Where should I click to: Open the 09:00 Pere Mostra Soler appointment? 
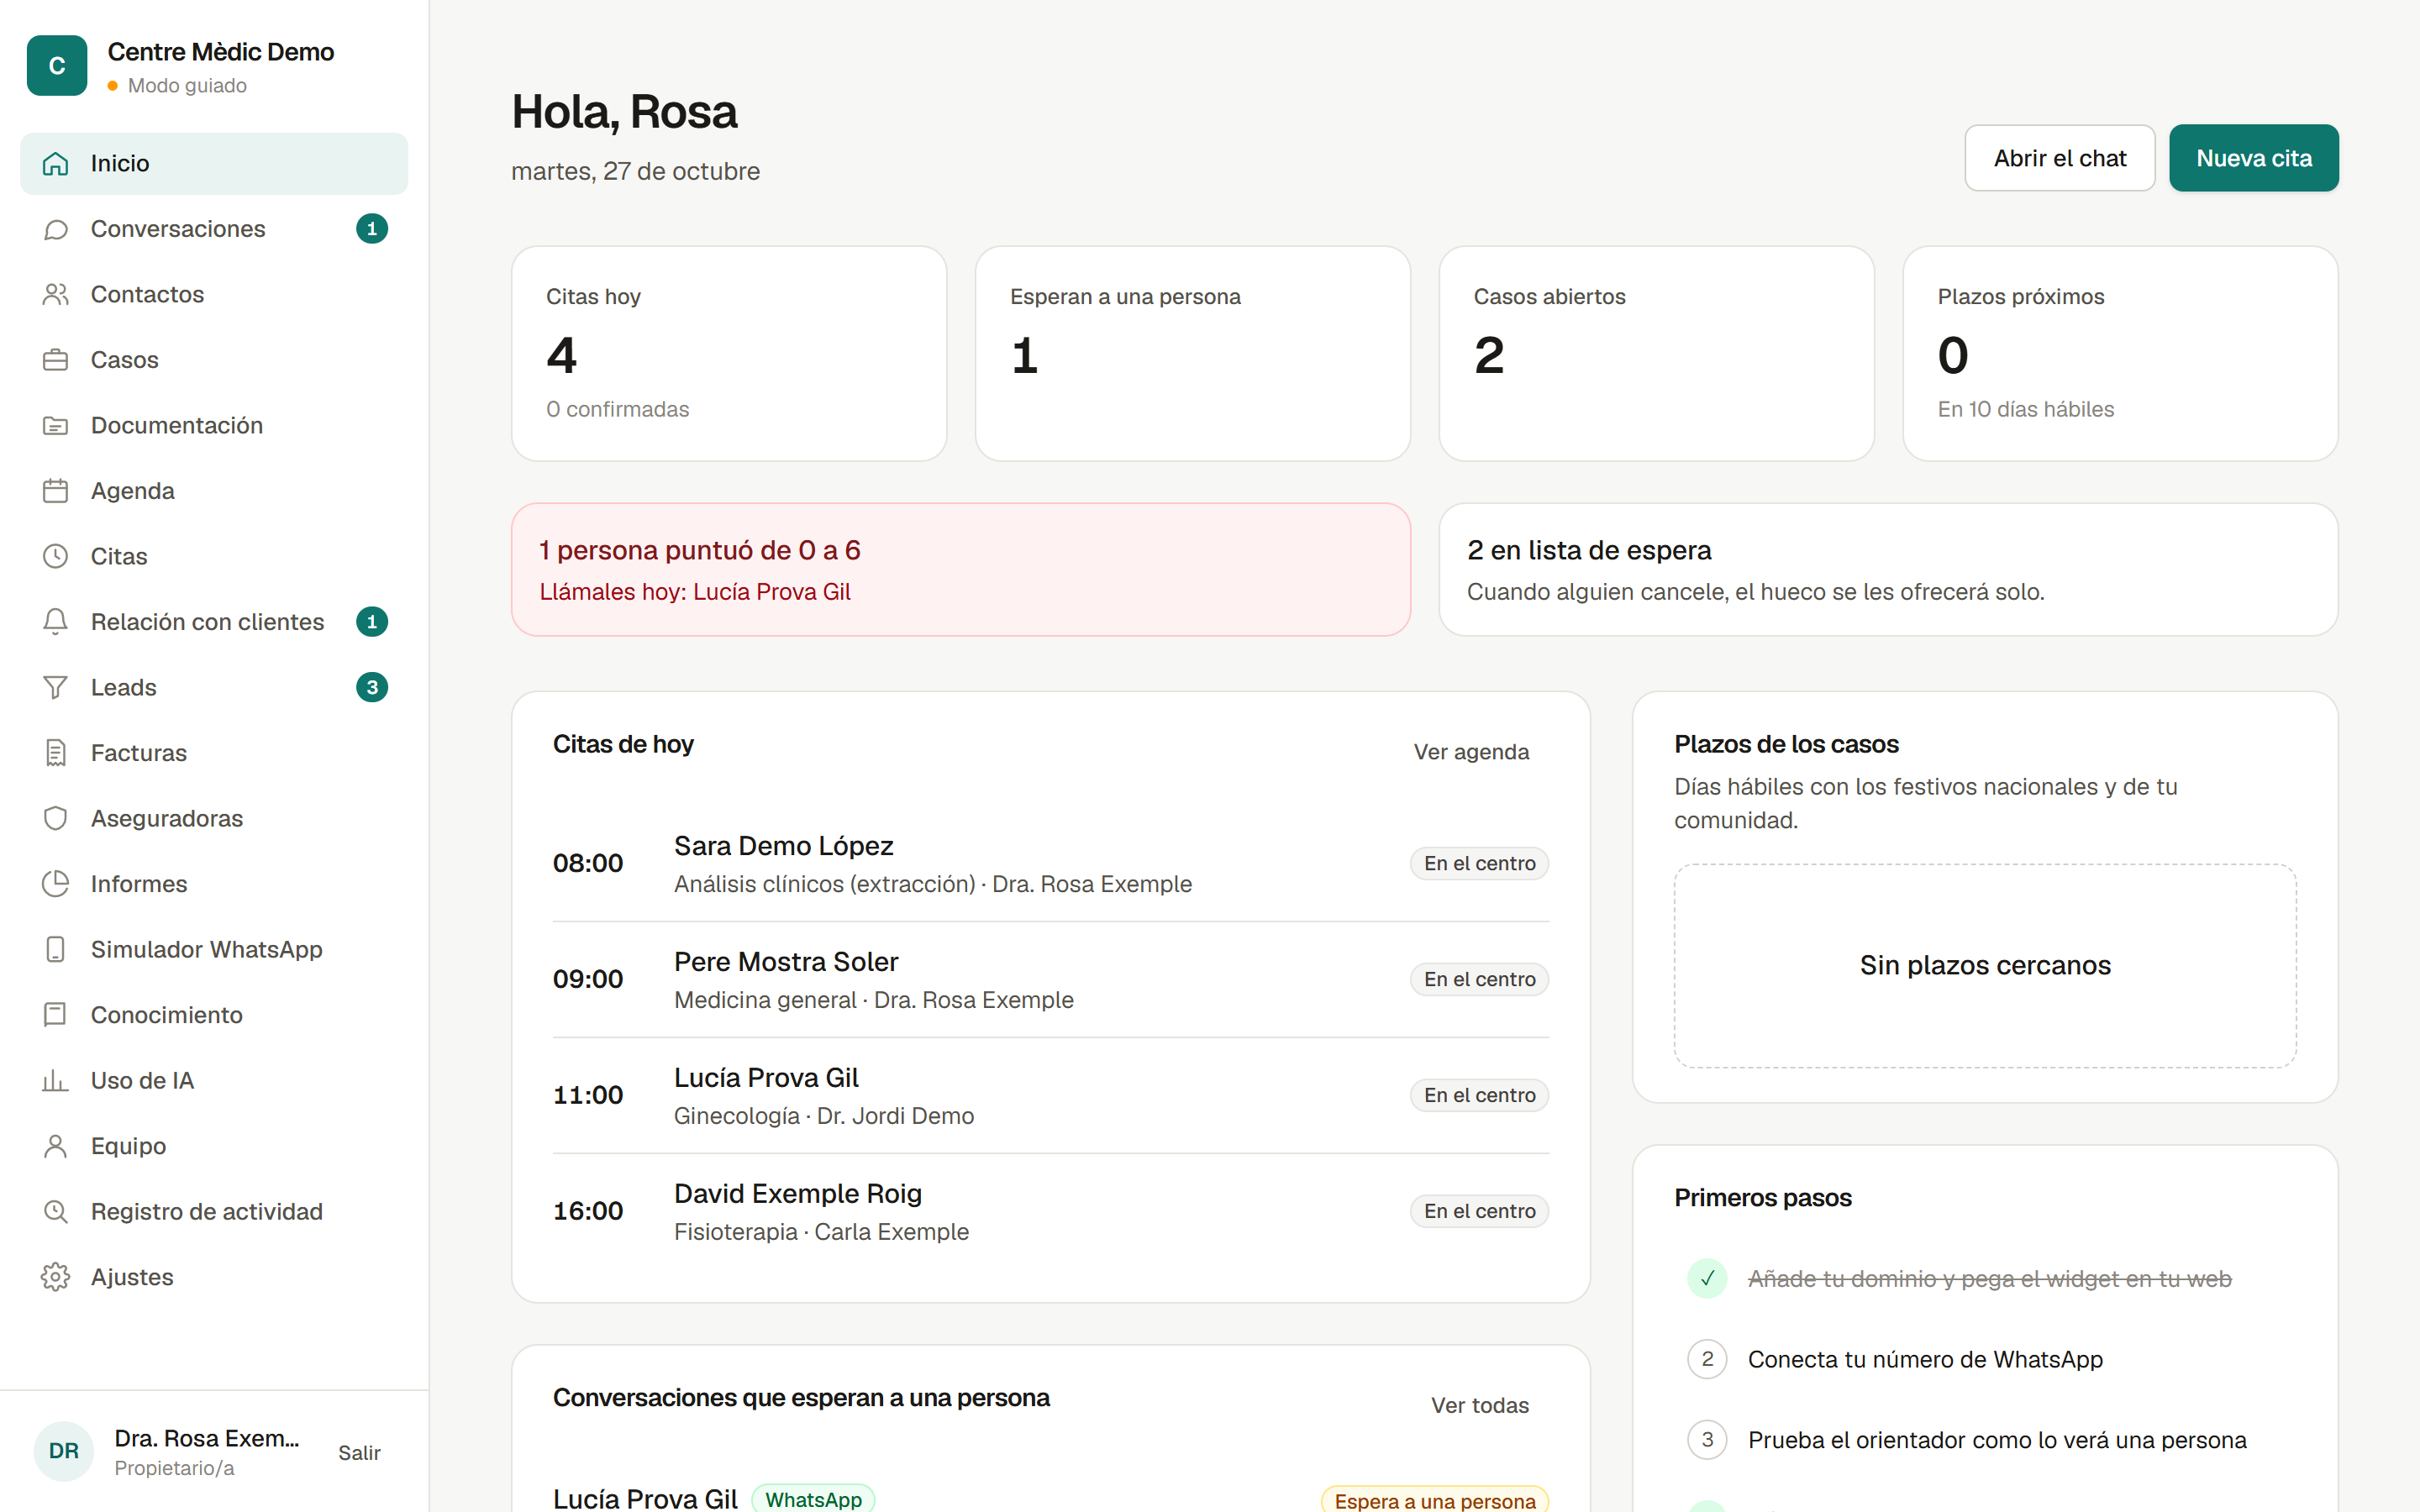coord(1051,980)
